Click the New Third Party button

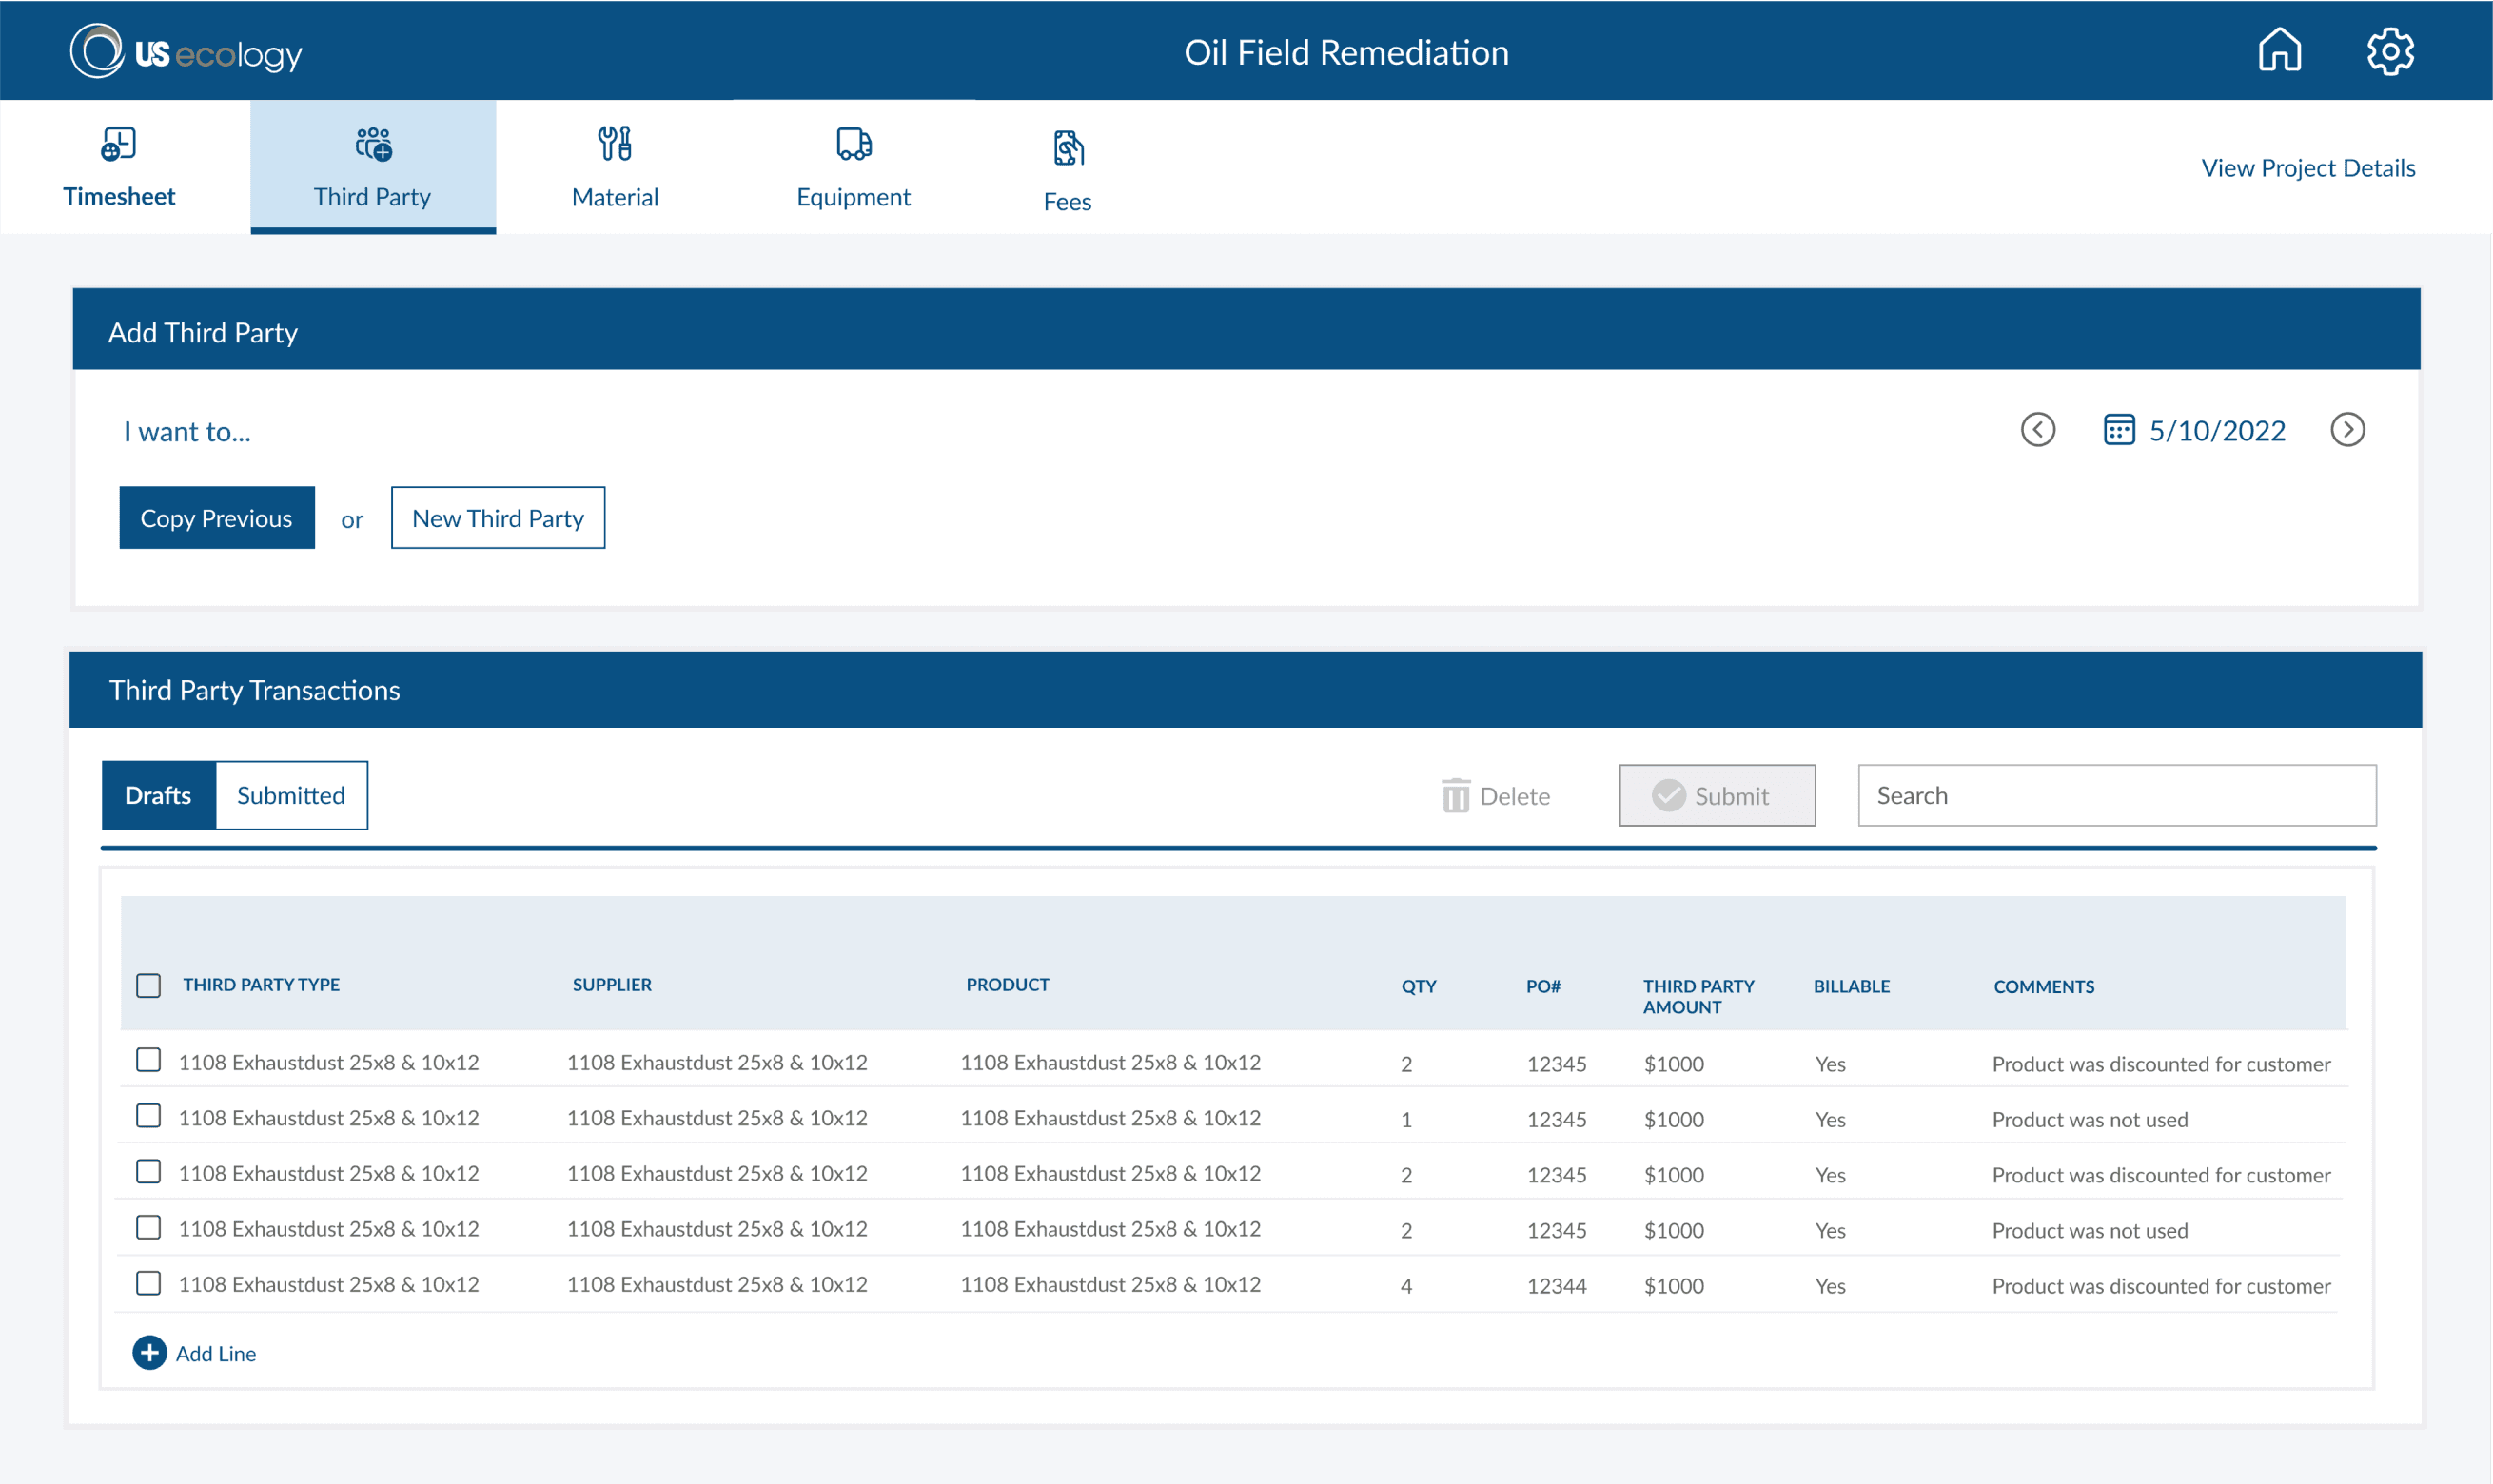pyautogui.click(x=497, y=518)
